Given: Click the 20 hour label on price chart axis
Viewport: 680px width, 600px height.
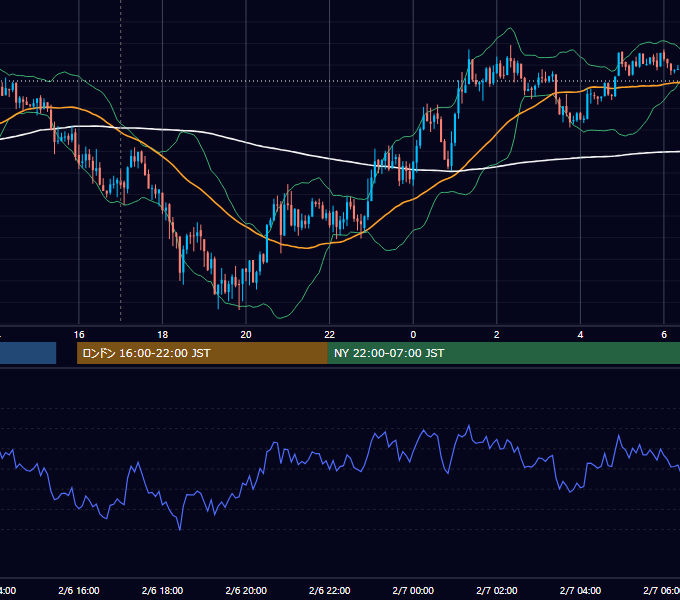Looking at the screenshot, I should 246,335.
